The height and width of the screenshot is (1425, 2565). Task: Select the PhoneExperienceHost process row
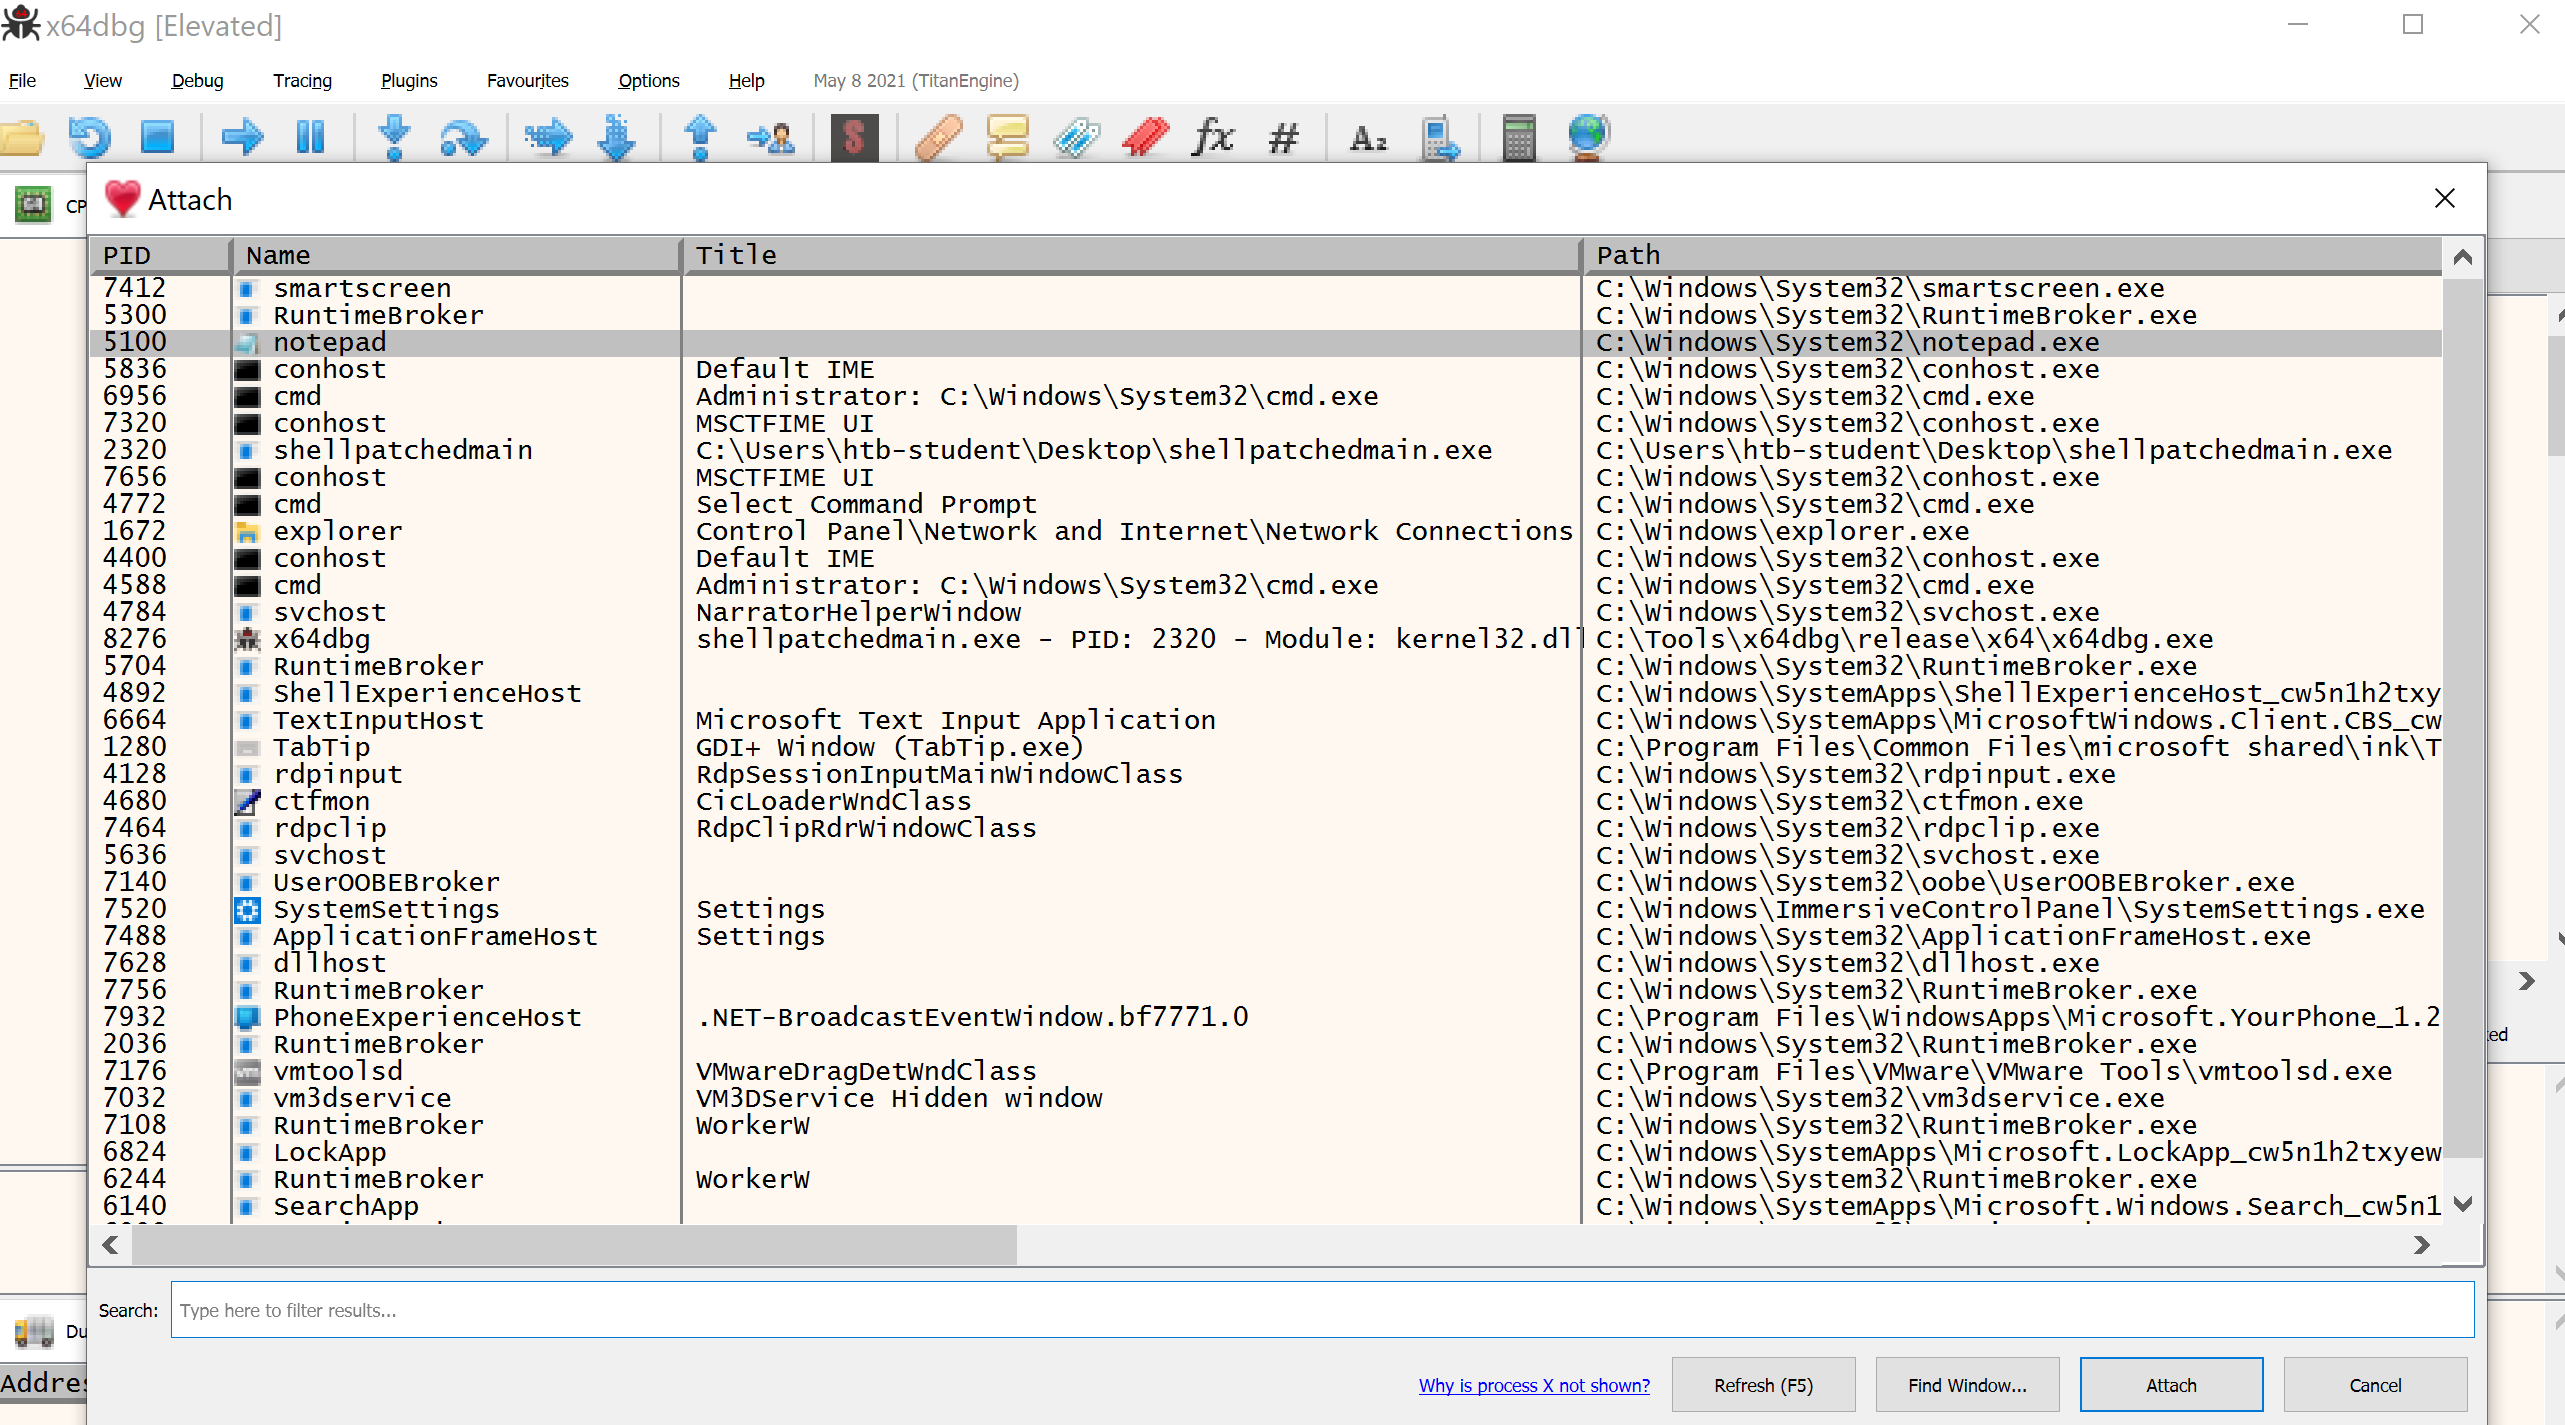coord(1266,1017)
